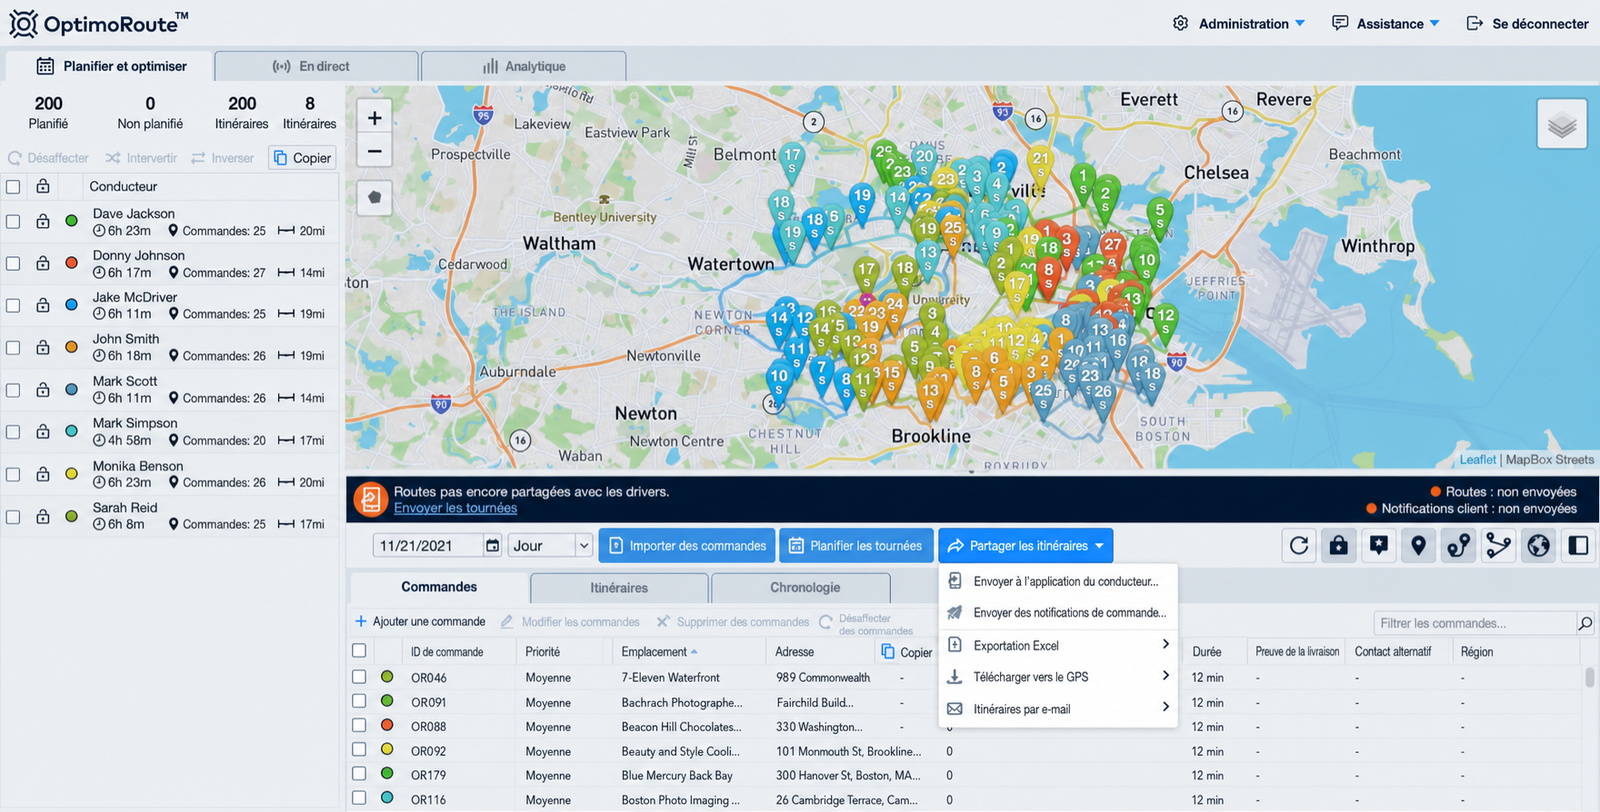This screenshot has width=1600, height=812.
Task: Click the map pin icon in toolbar
Action: pos(1419,546)
